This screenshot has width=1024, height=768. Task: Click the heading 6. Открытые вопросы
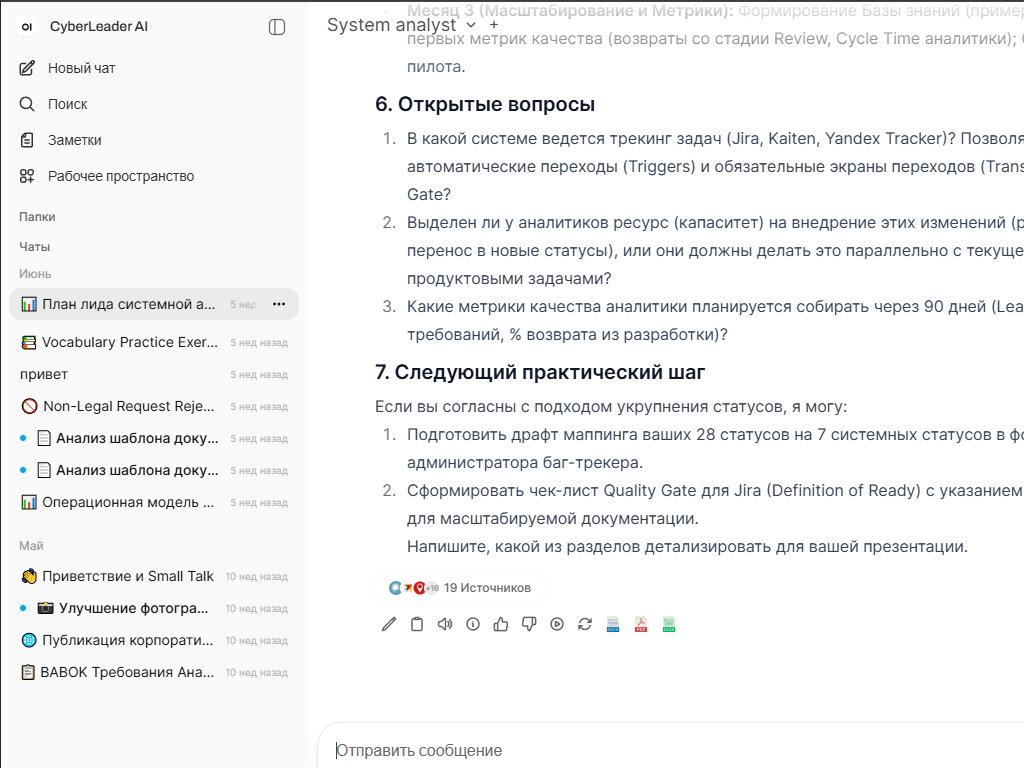485,104
